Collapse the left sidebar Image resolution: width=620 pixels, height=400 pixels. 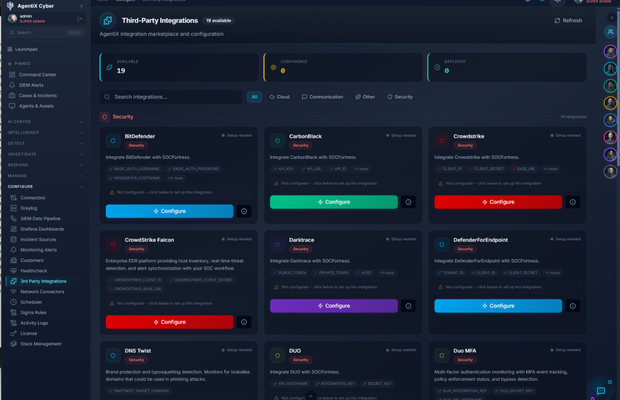[x=81, y=6]
